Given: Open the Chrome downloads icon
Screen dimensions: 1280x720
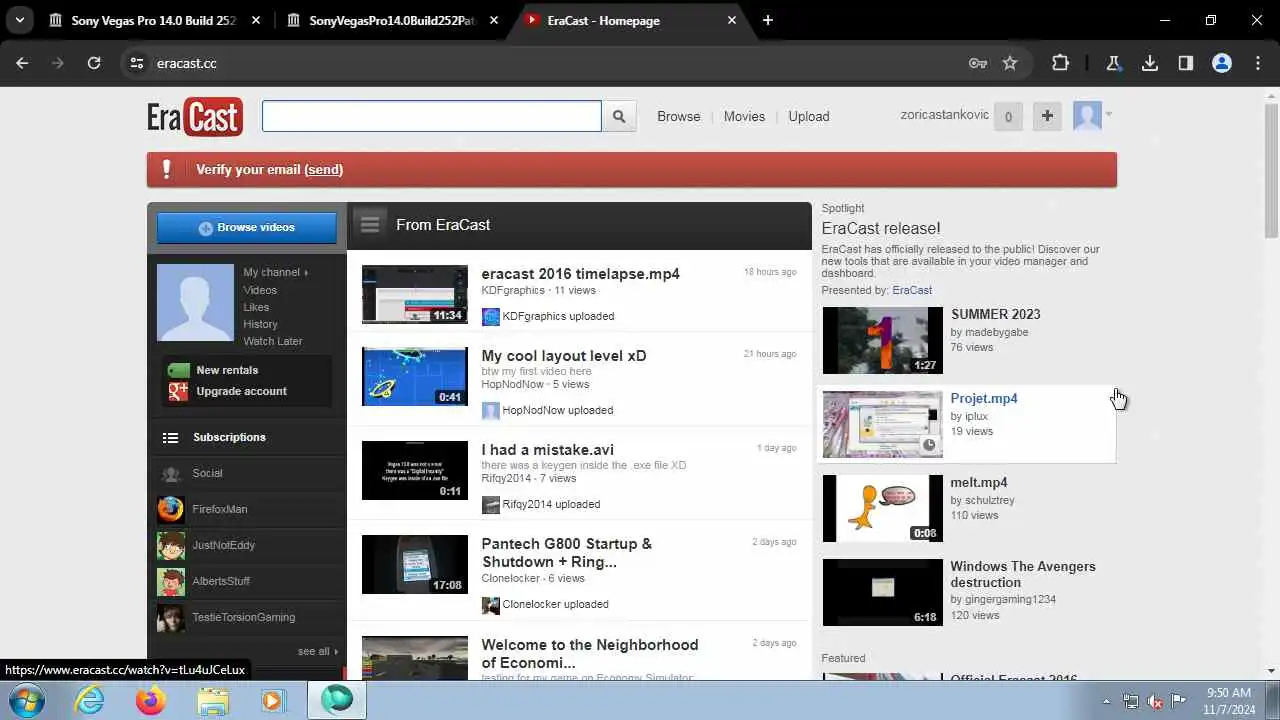Looking at the screenshot, I should coord(1150,63).
